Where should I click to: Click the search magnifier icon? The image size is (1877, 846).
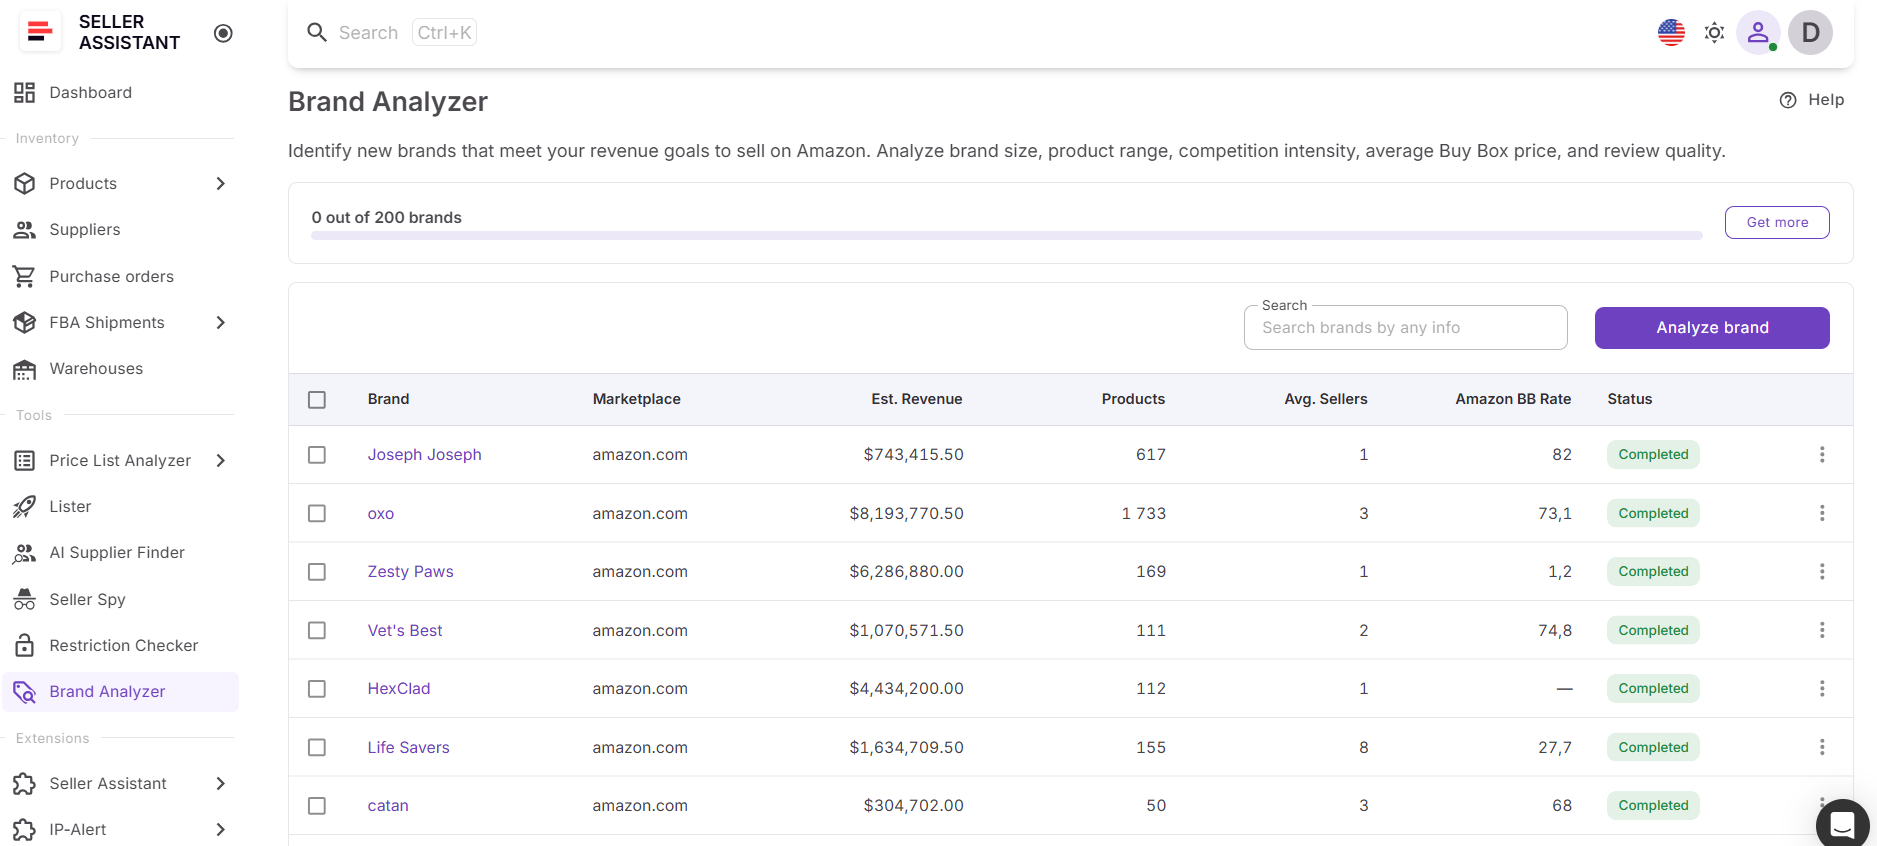pos(317,33)
